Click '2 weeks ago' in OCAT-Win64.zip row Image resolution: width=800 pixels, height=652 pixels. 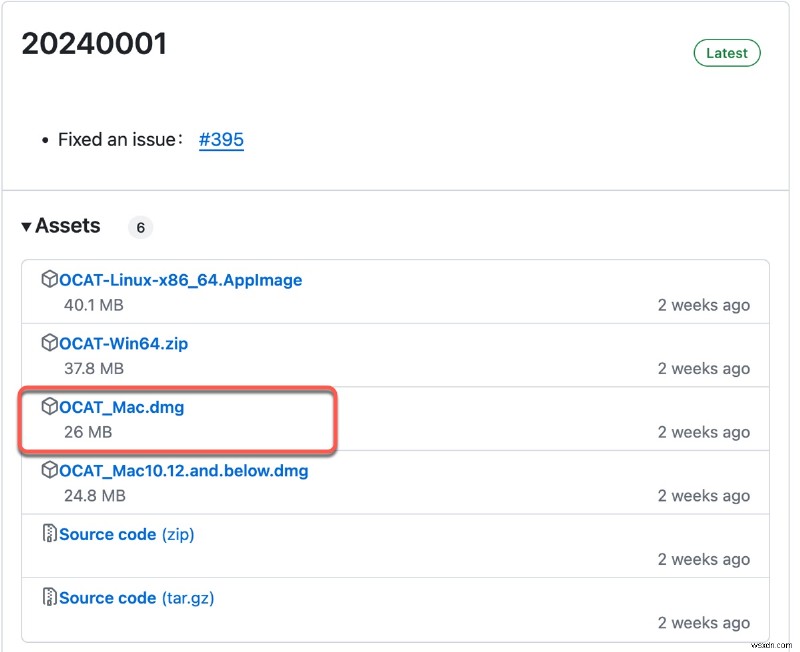[x=704, y=368]
